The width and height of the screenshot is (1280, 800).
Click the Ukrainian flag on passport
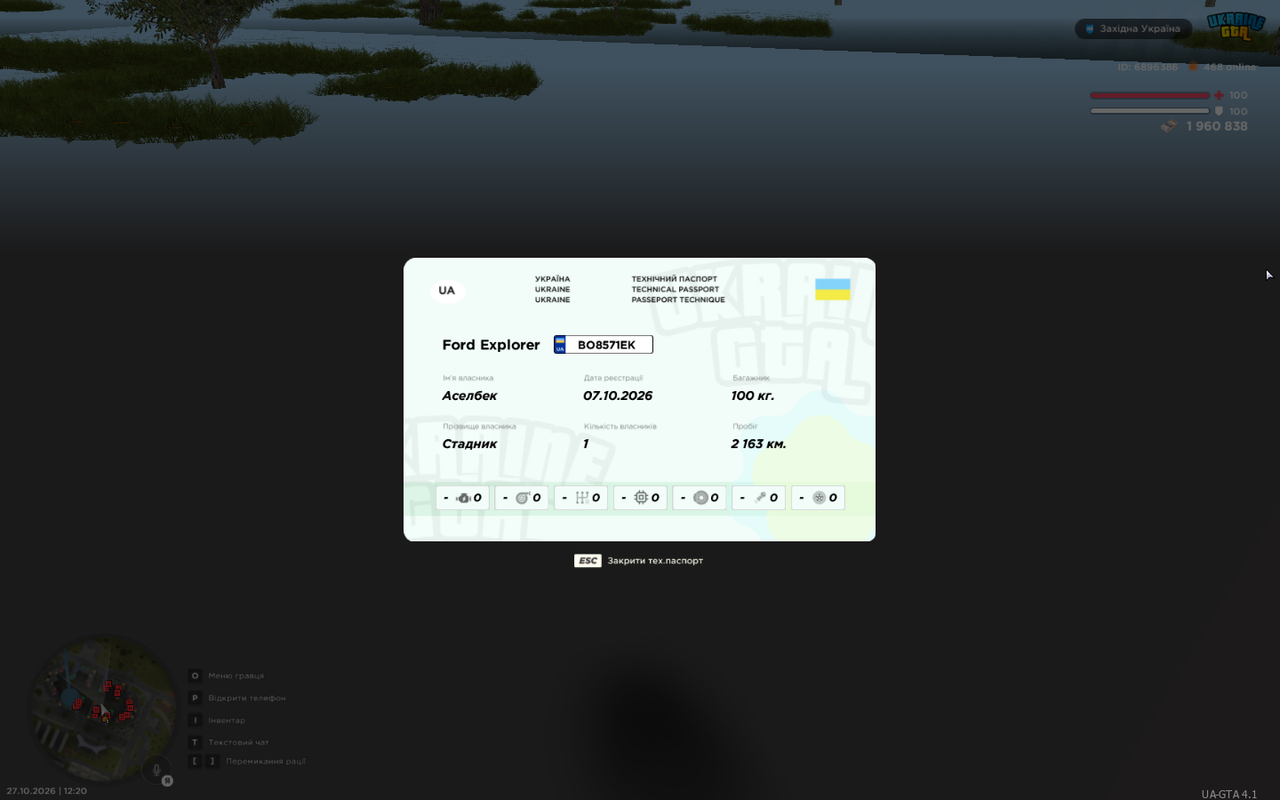click(x=833, y=290)
